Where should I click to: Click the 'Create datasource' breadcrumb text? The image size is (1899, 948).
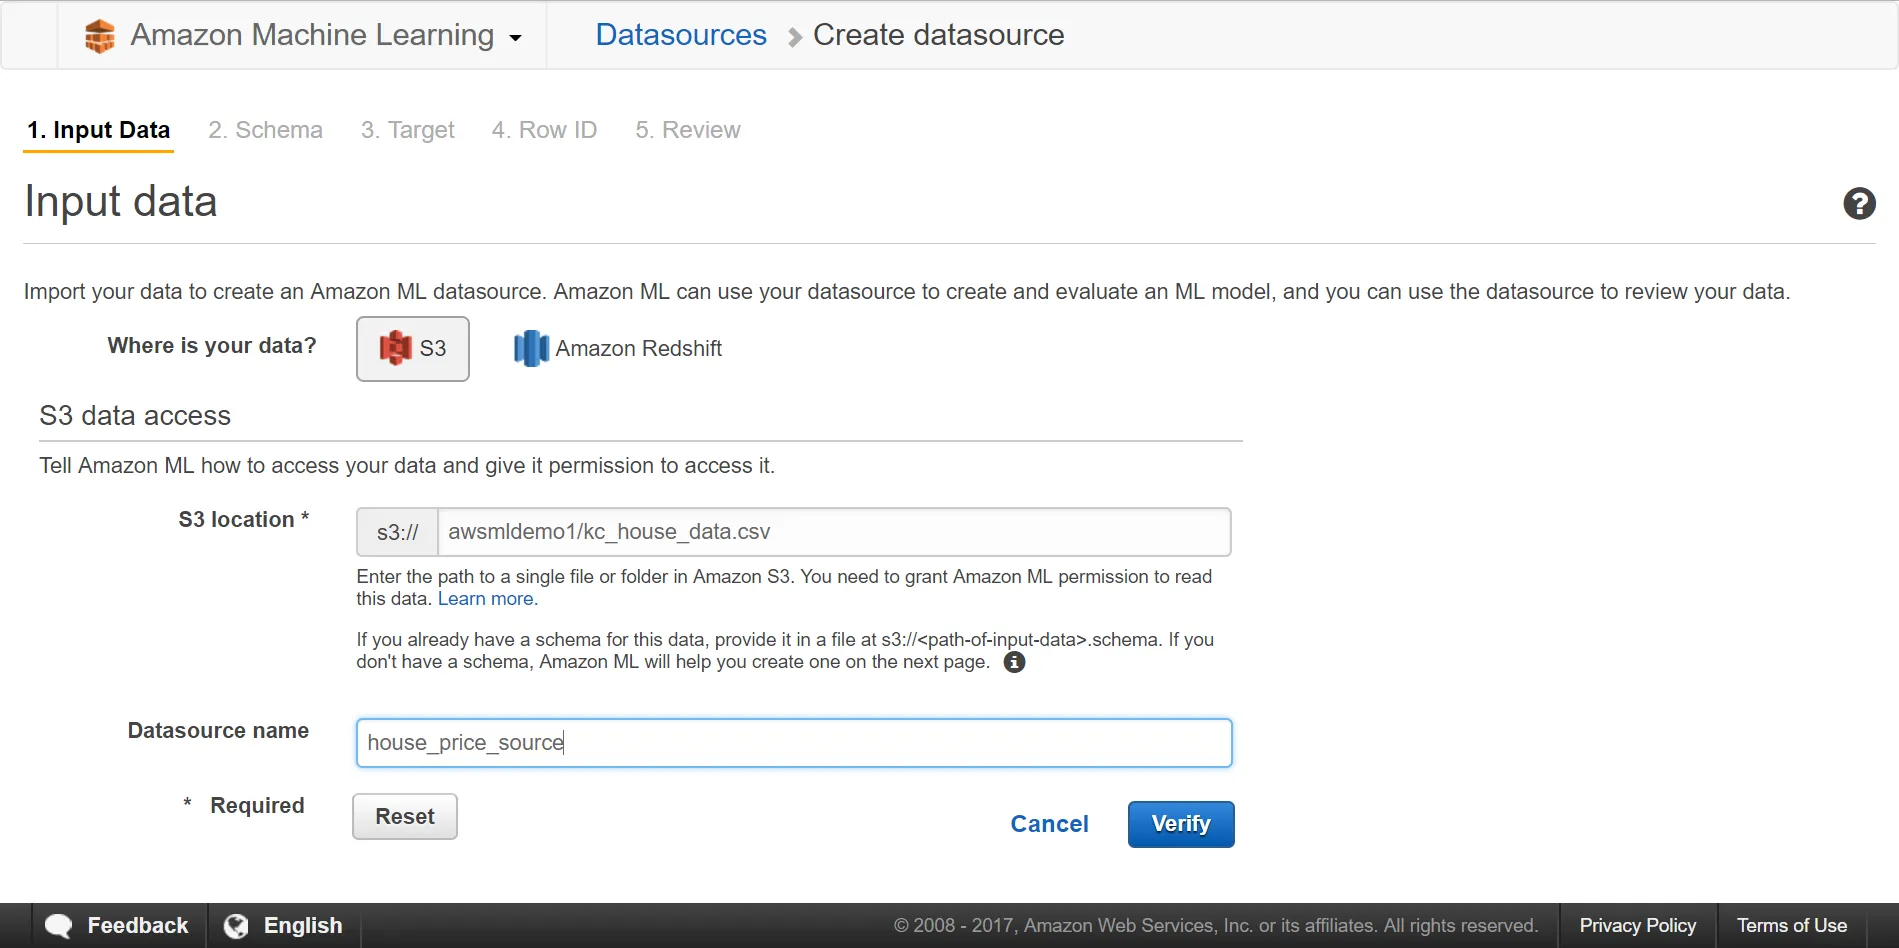pos(938,35)
